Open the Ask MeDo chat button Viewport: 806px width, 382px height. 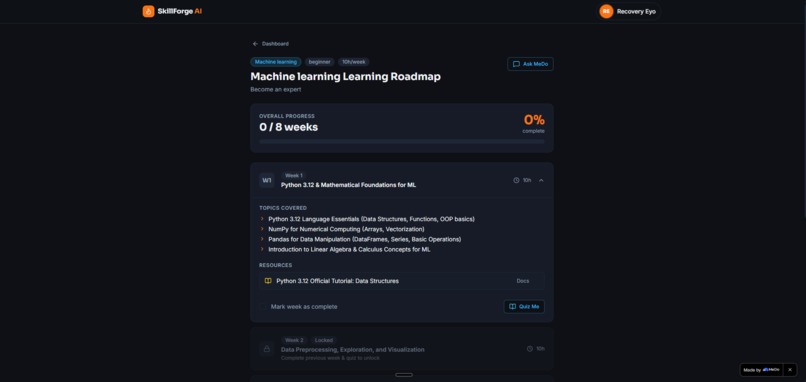(530, 64)
